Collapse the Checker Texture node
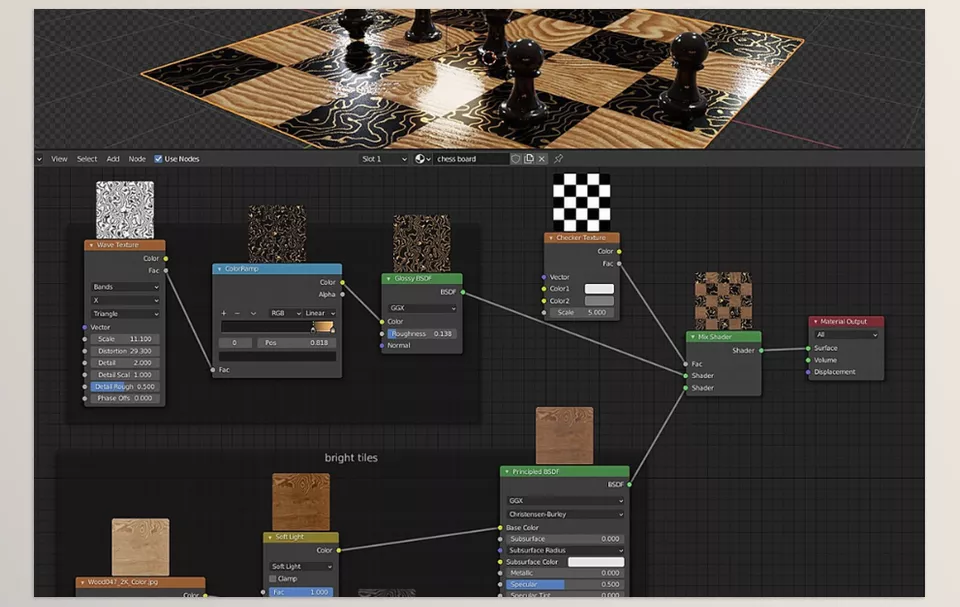Screen dimensions: 960x607 [x=551, y=238]
